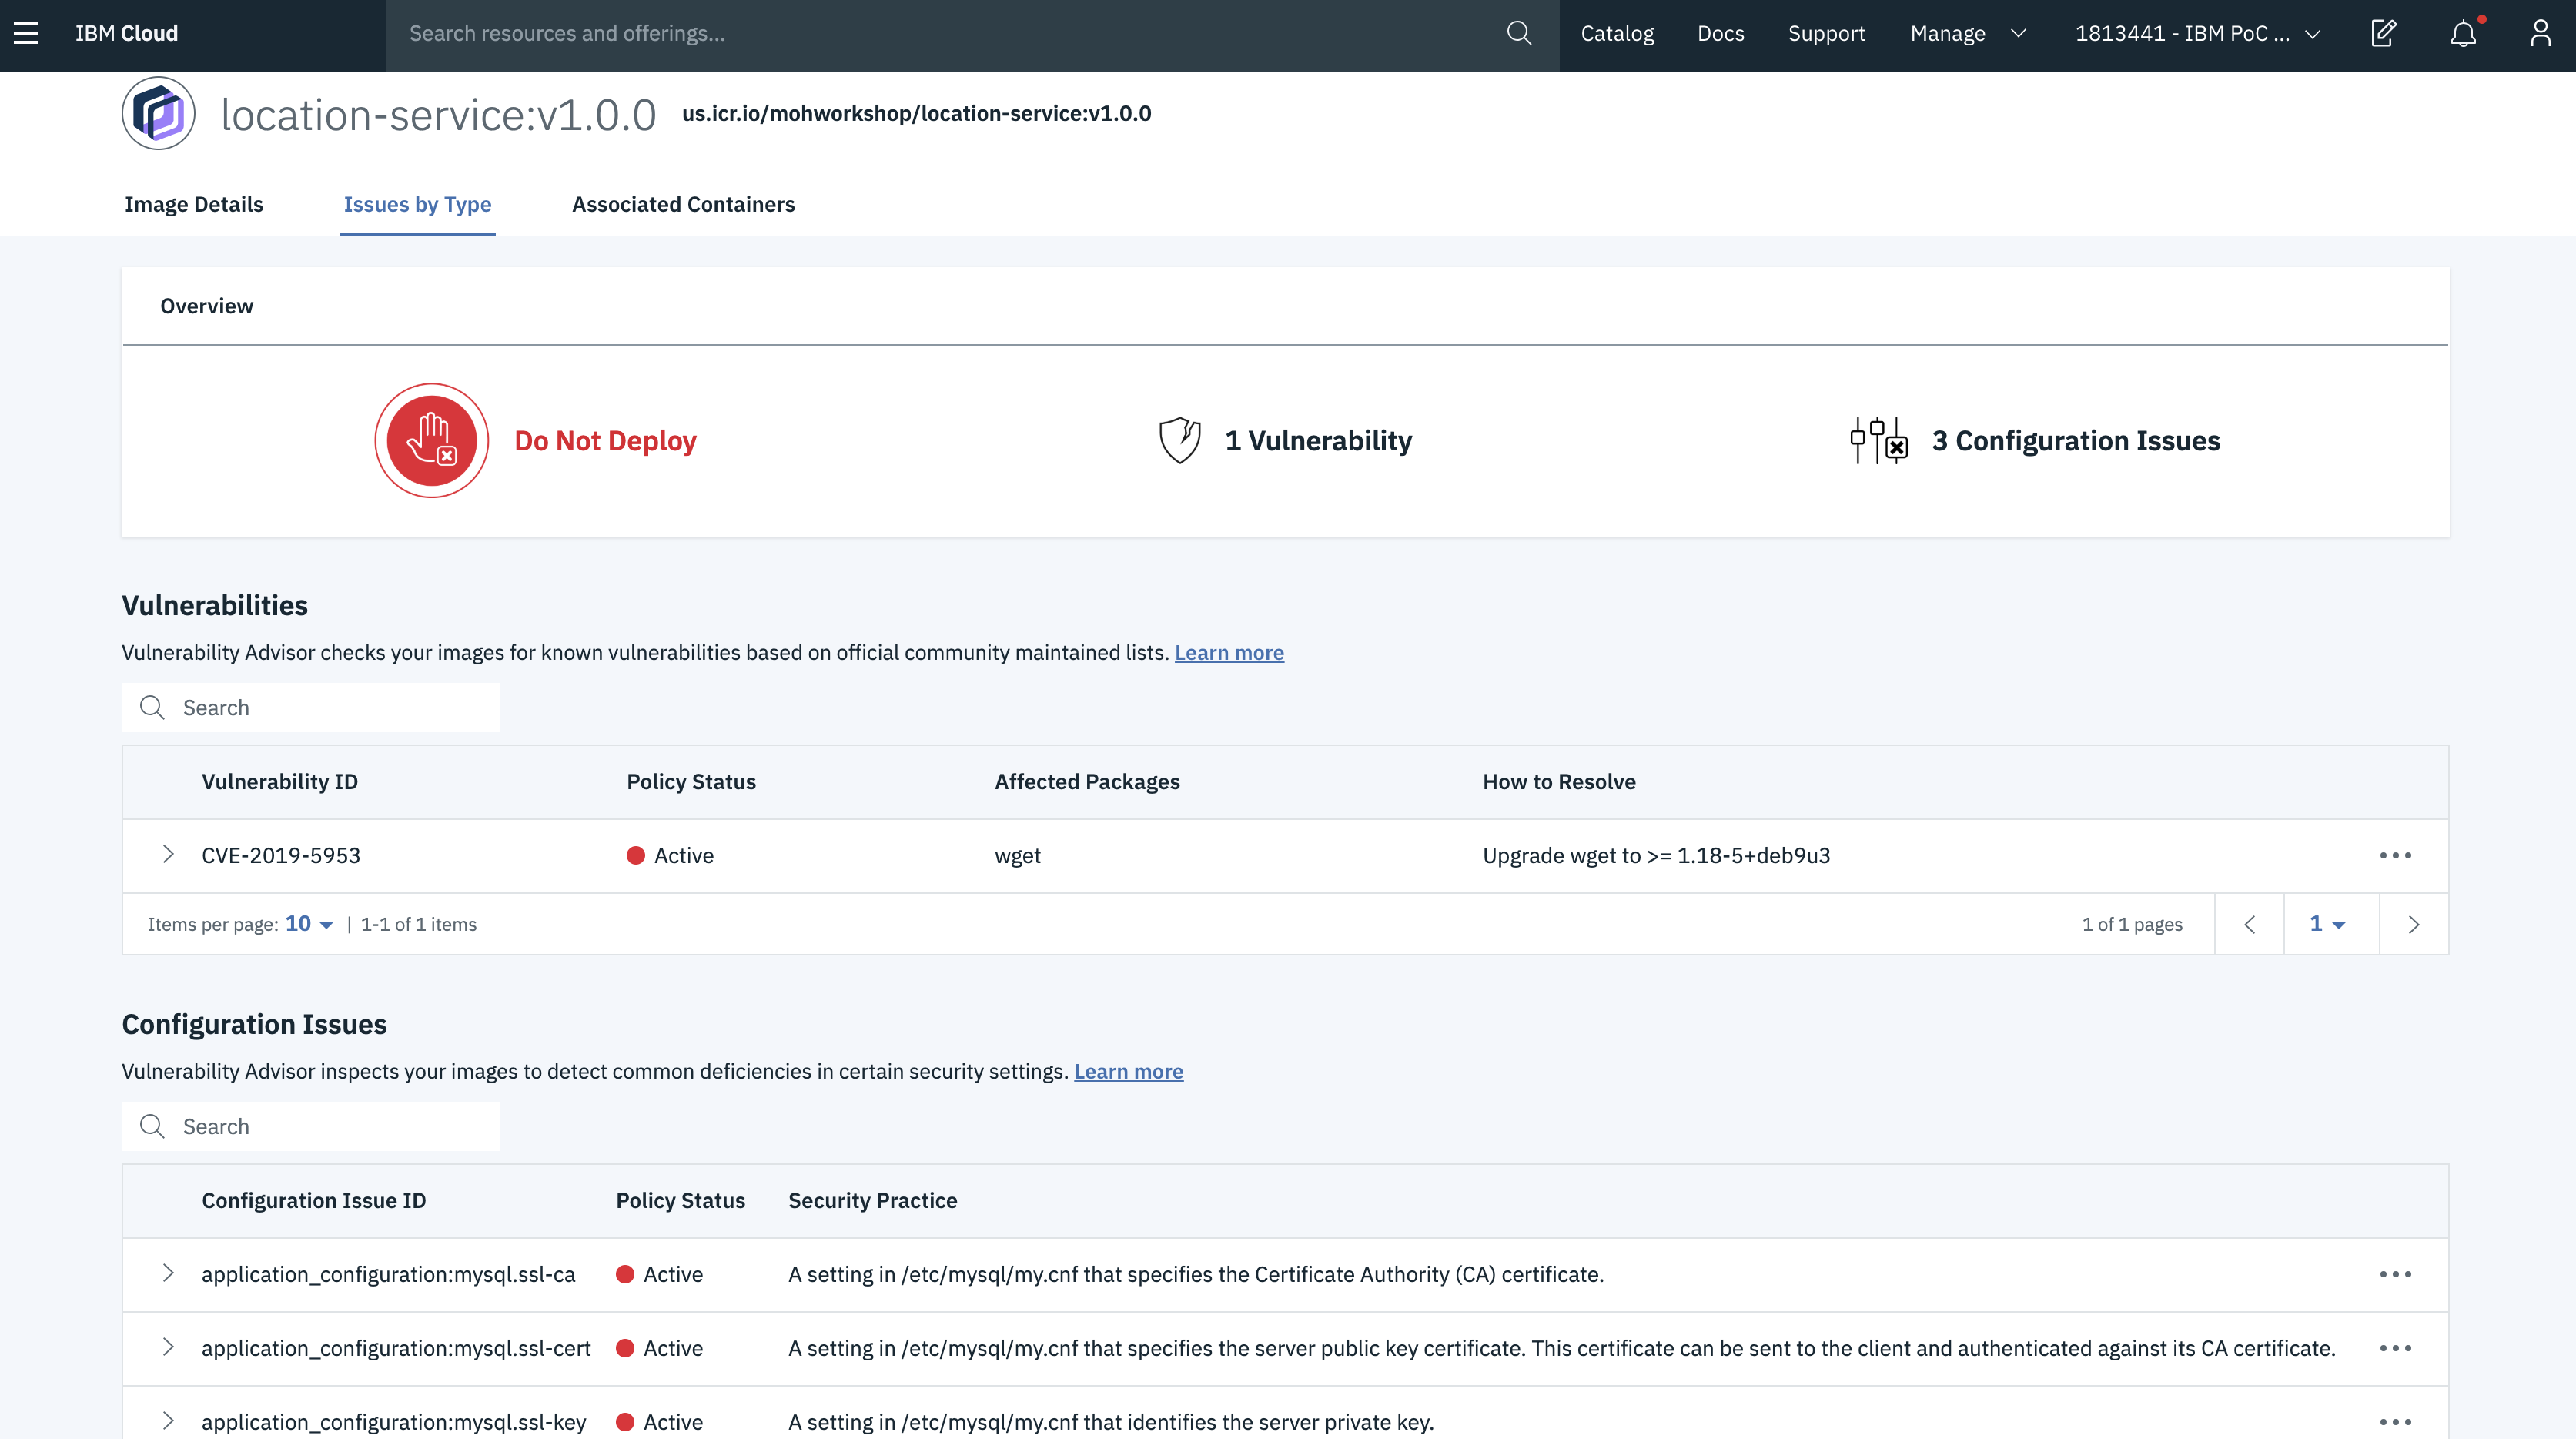Screen dimensions: 2576x1439
Task: Click the global search magnifier icon
Action: pos(1518,33)
